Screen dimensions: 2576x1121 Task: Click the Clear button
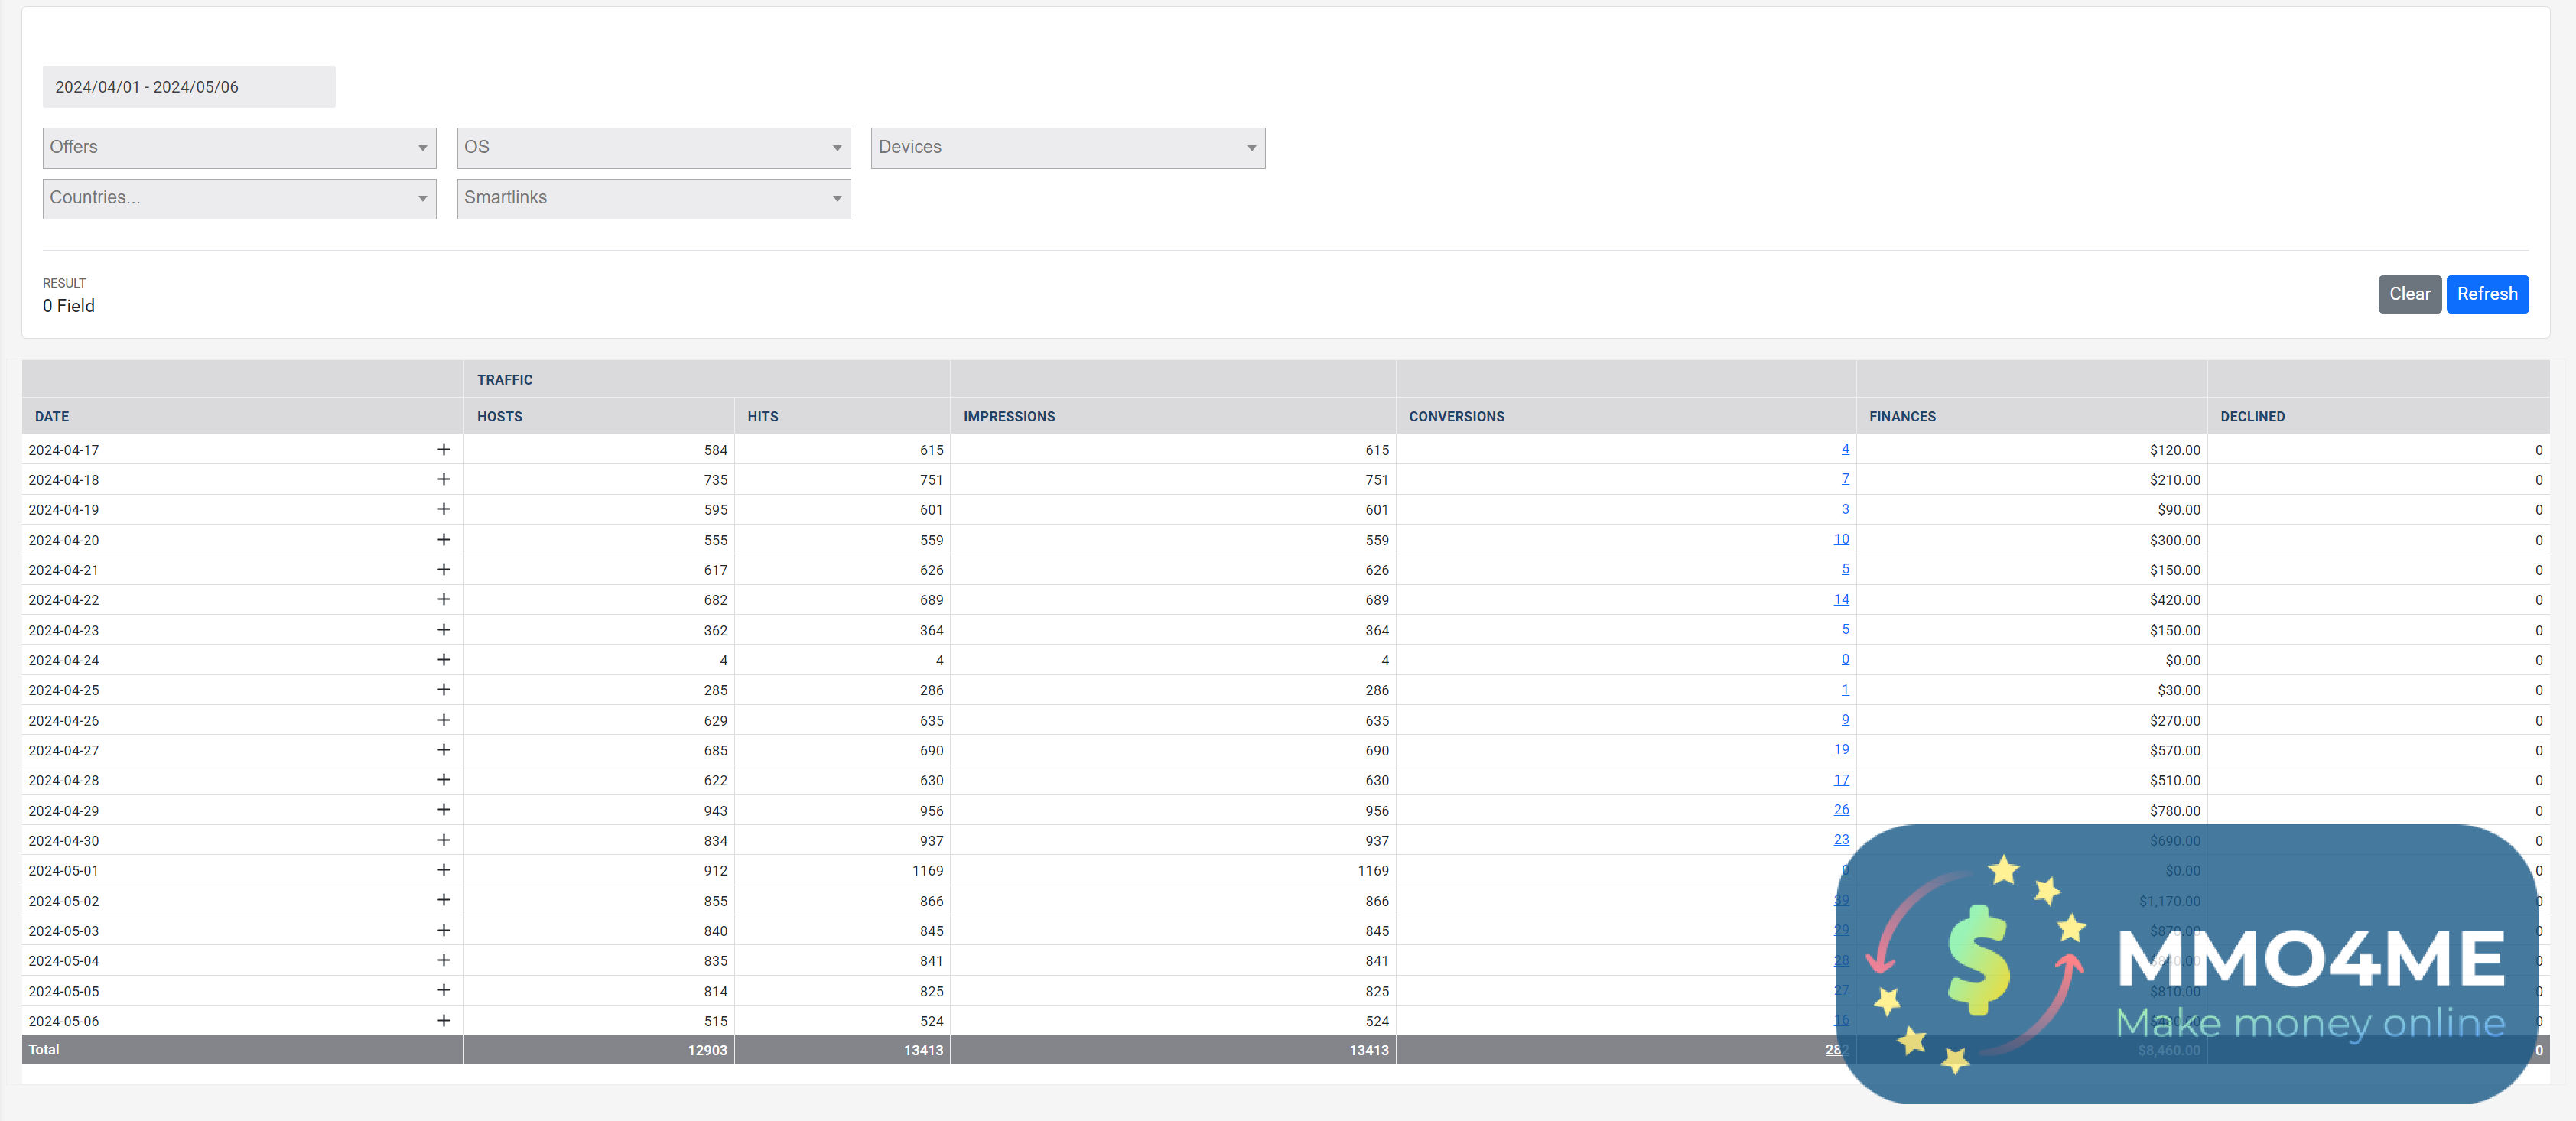click(x=2408, y=294)
